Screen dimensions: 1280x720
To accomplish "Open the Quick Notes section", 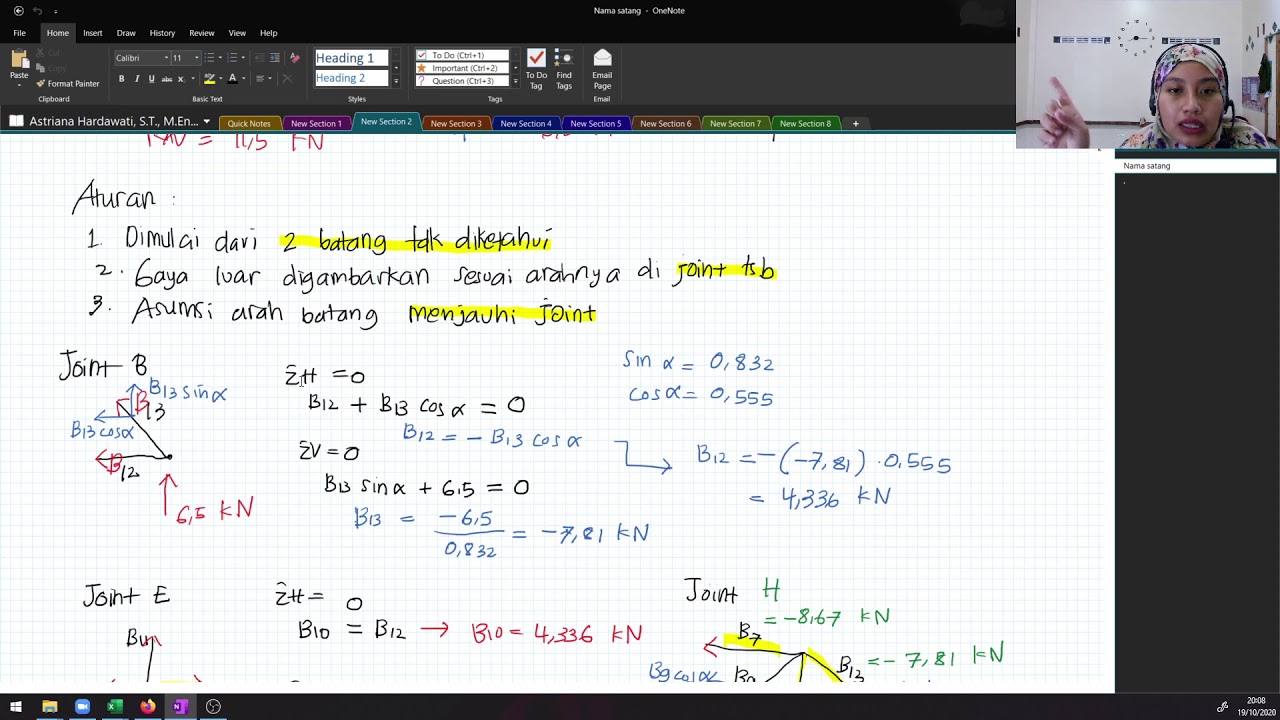I will pos(248,123).
